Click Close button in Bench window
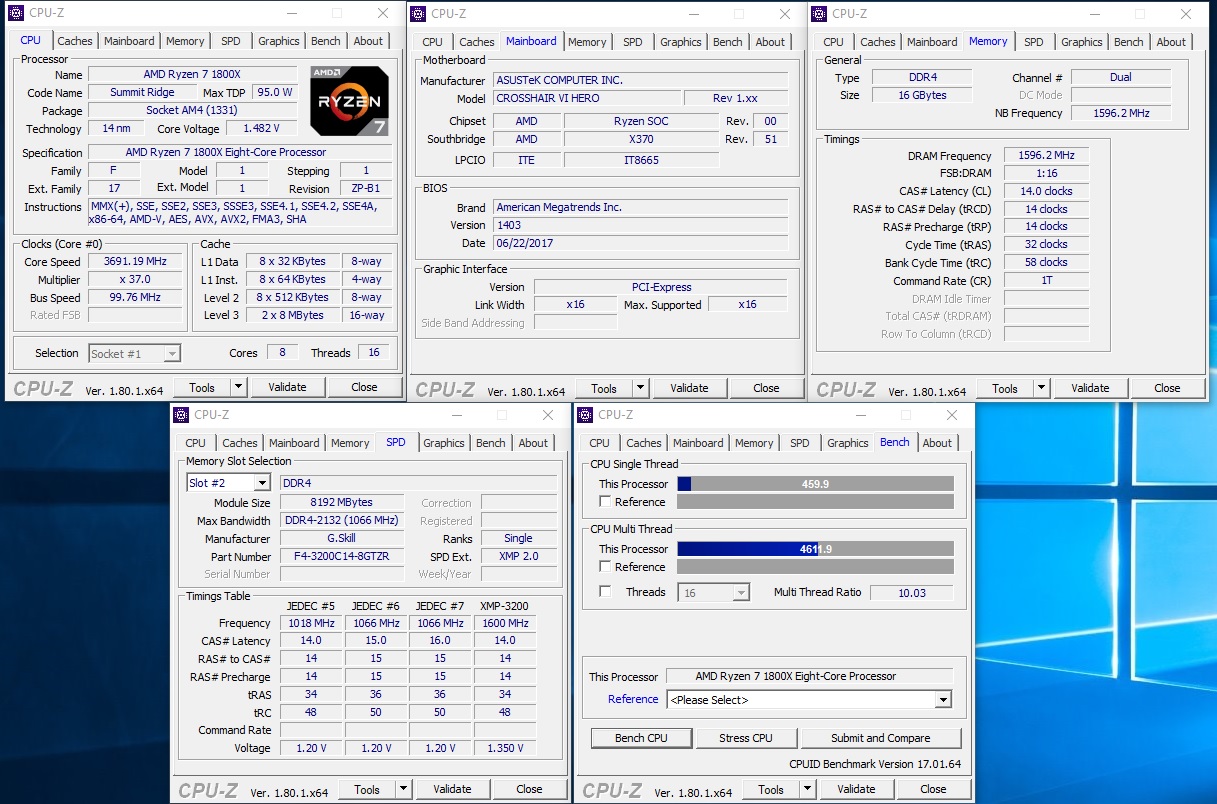The width and height of the screenshot is (1217, 804). click(933, 789)
